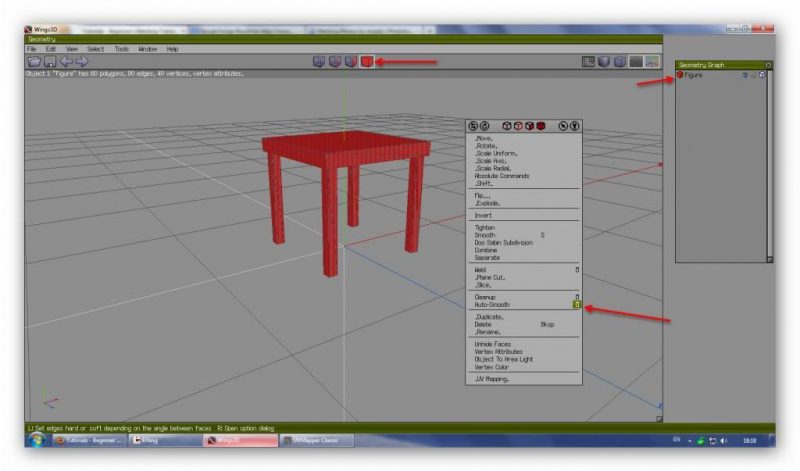Click the Save disk toolbar icon

click(x=49, y=62)
